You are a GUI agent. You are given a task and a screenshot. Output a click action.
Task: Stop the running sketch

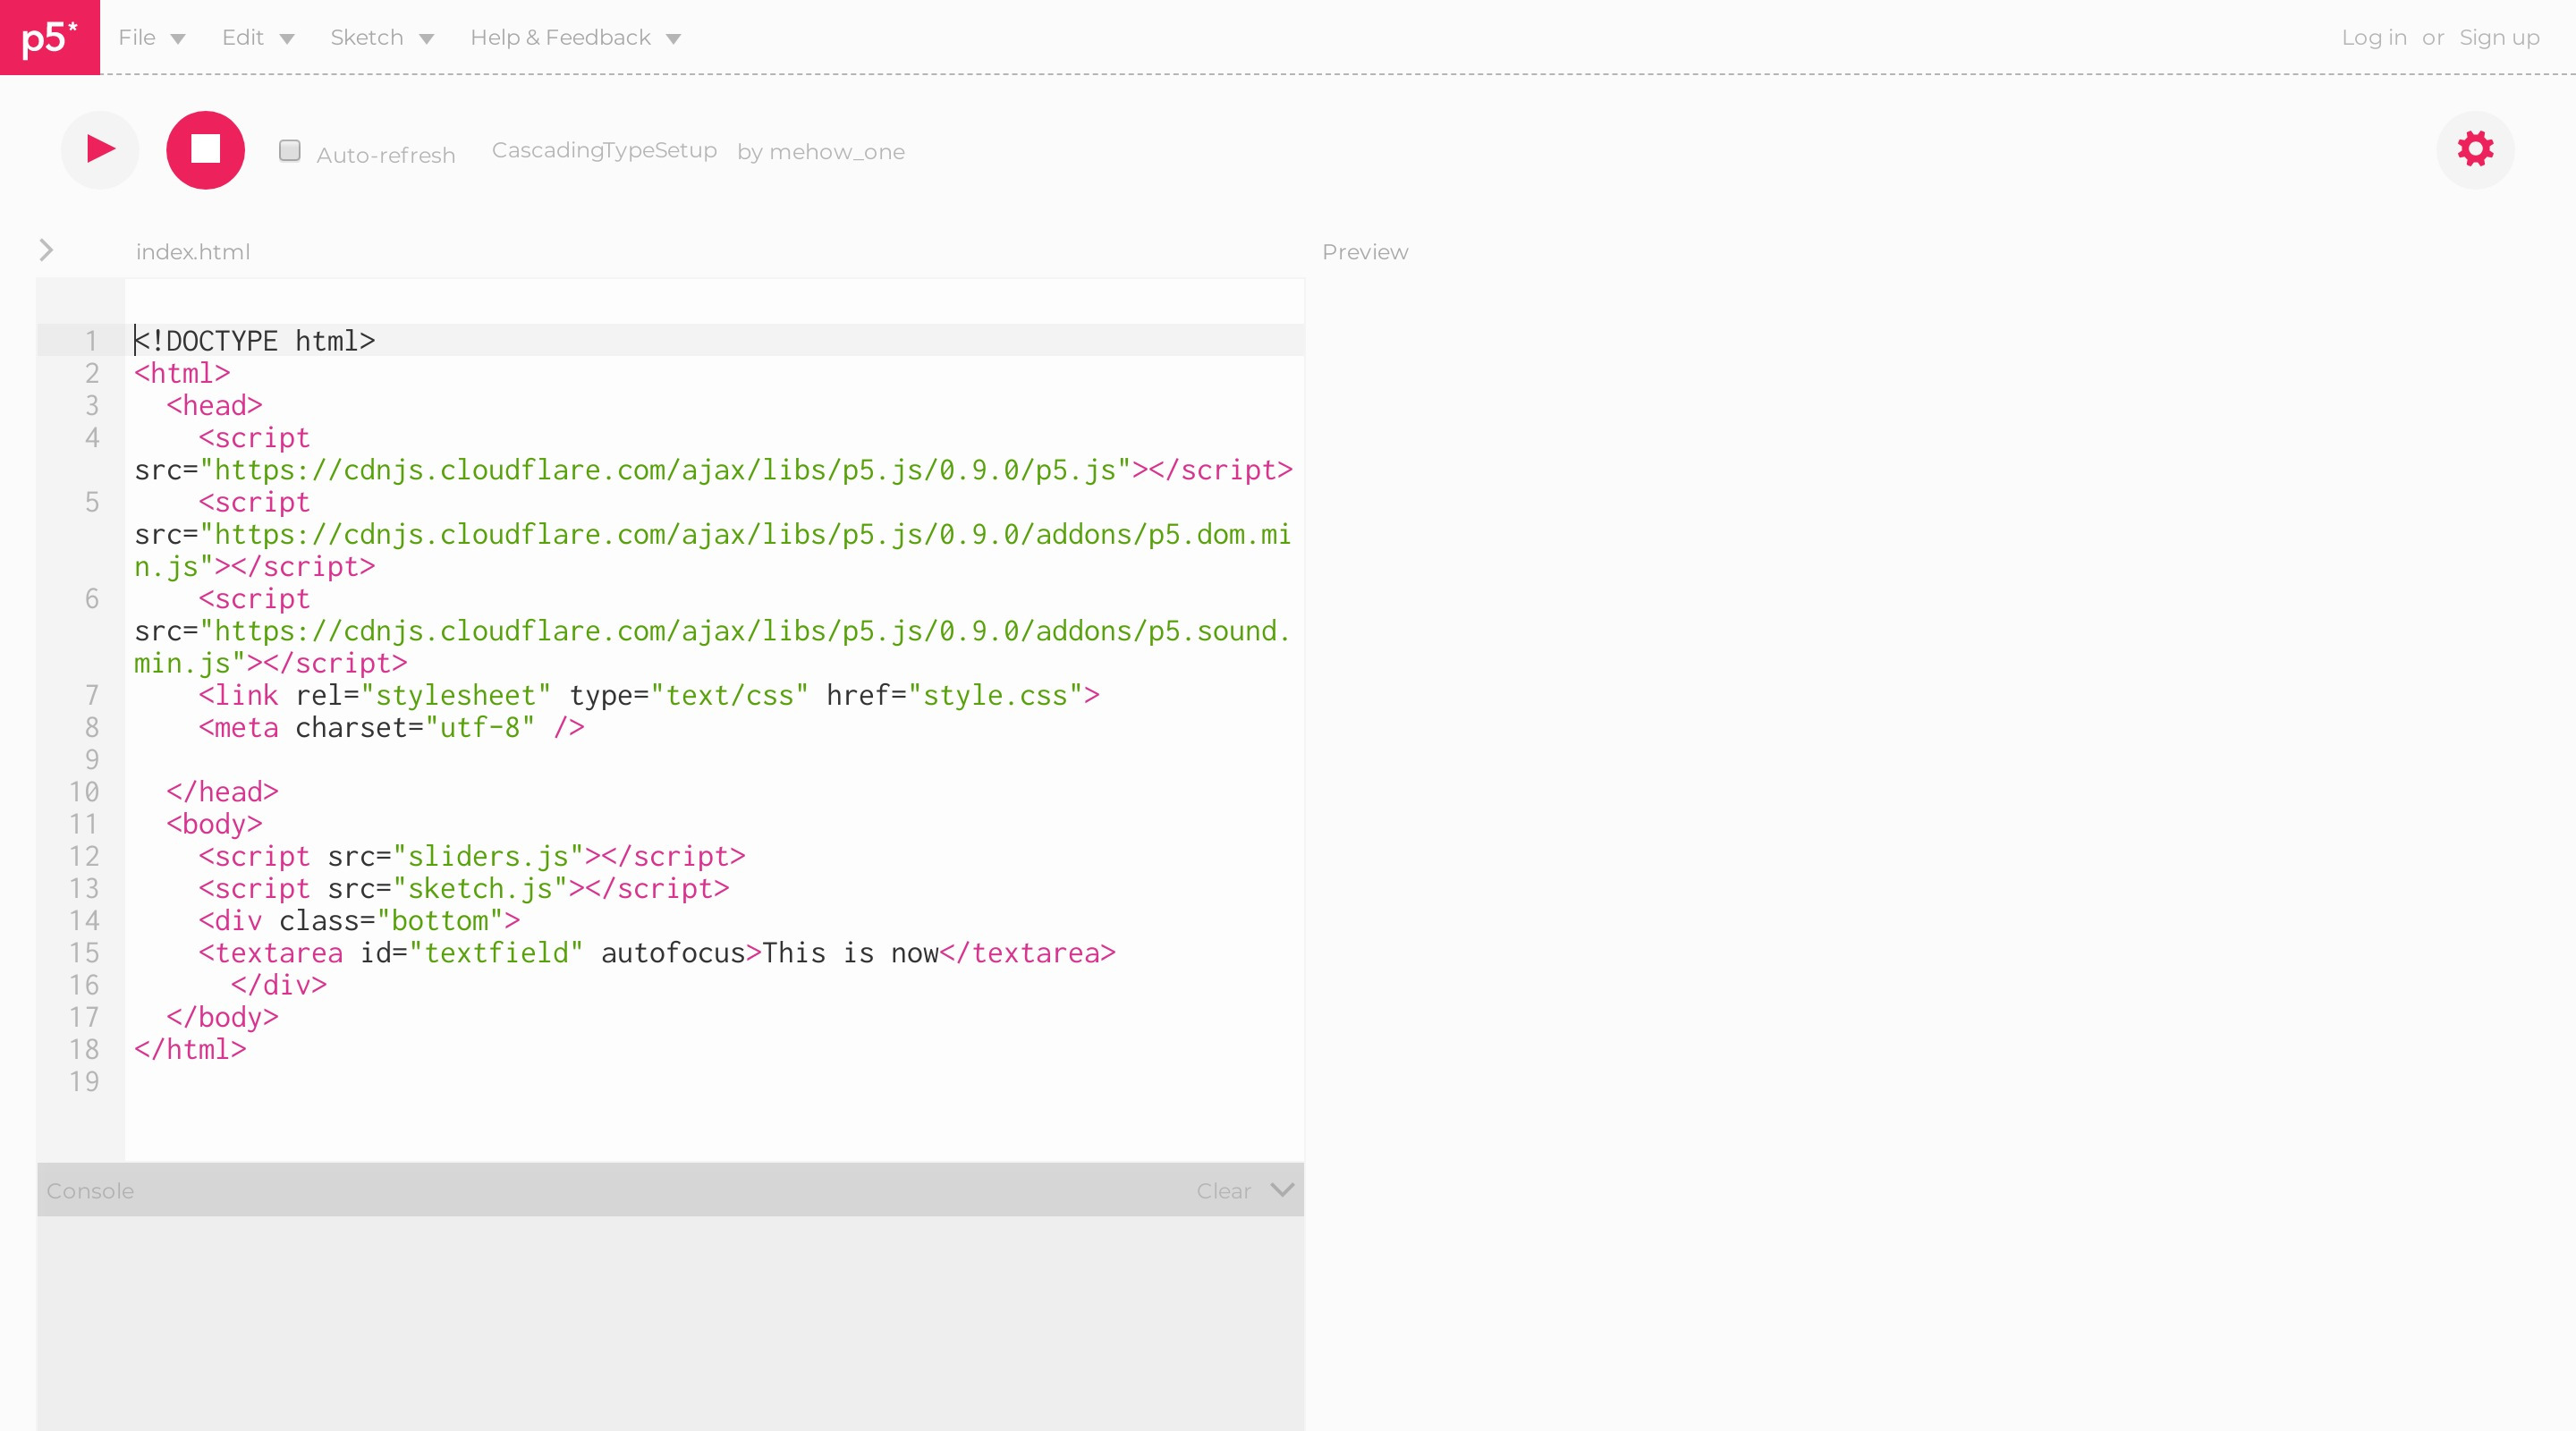click(x=205, y=150)
